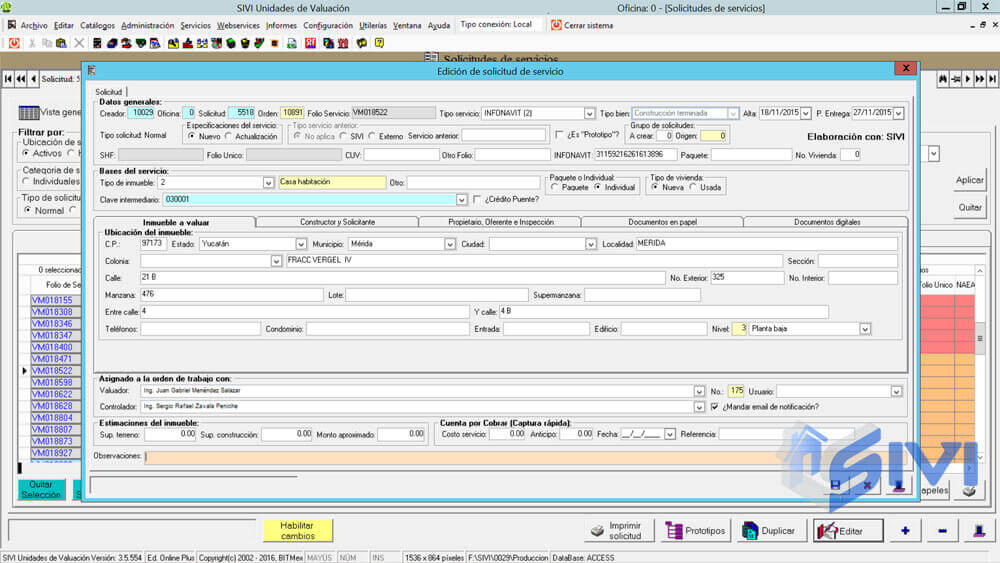The height and width of the screenshot is (563, 1000).
Task: Click the Aplicar filter button
Action: tap(969, 180)
